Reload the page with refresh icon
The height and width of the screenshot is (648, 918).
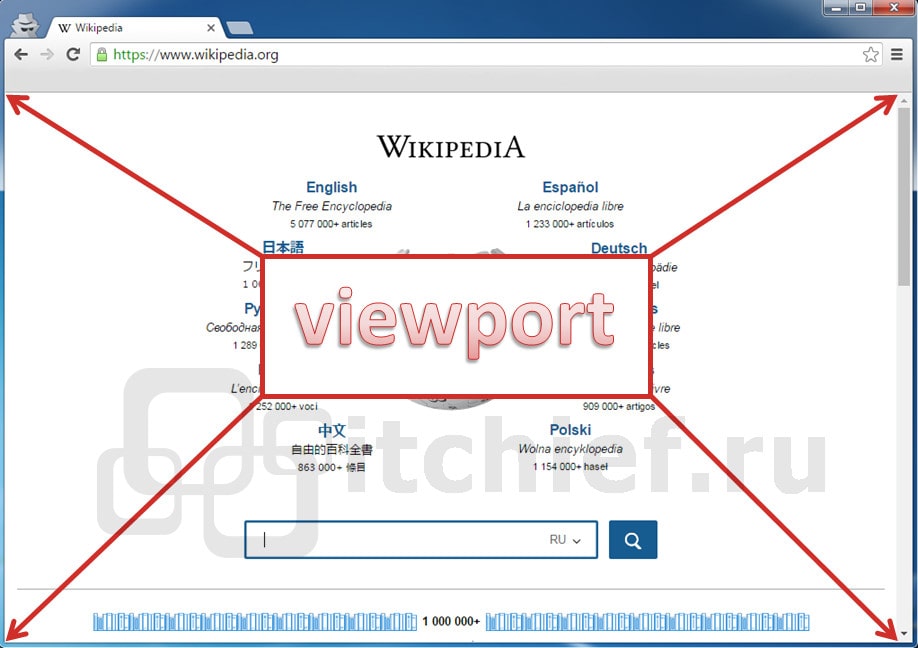click(x=73, y=55)
